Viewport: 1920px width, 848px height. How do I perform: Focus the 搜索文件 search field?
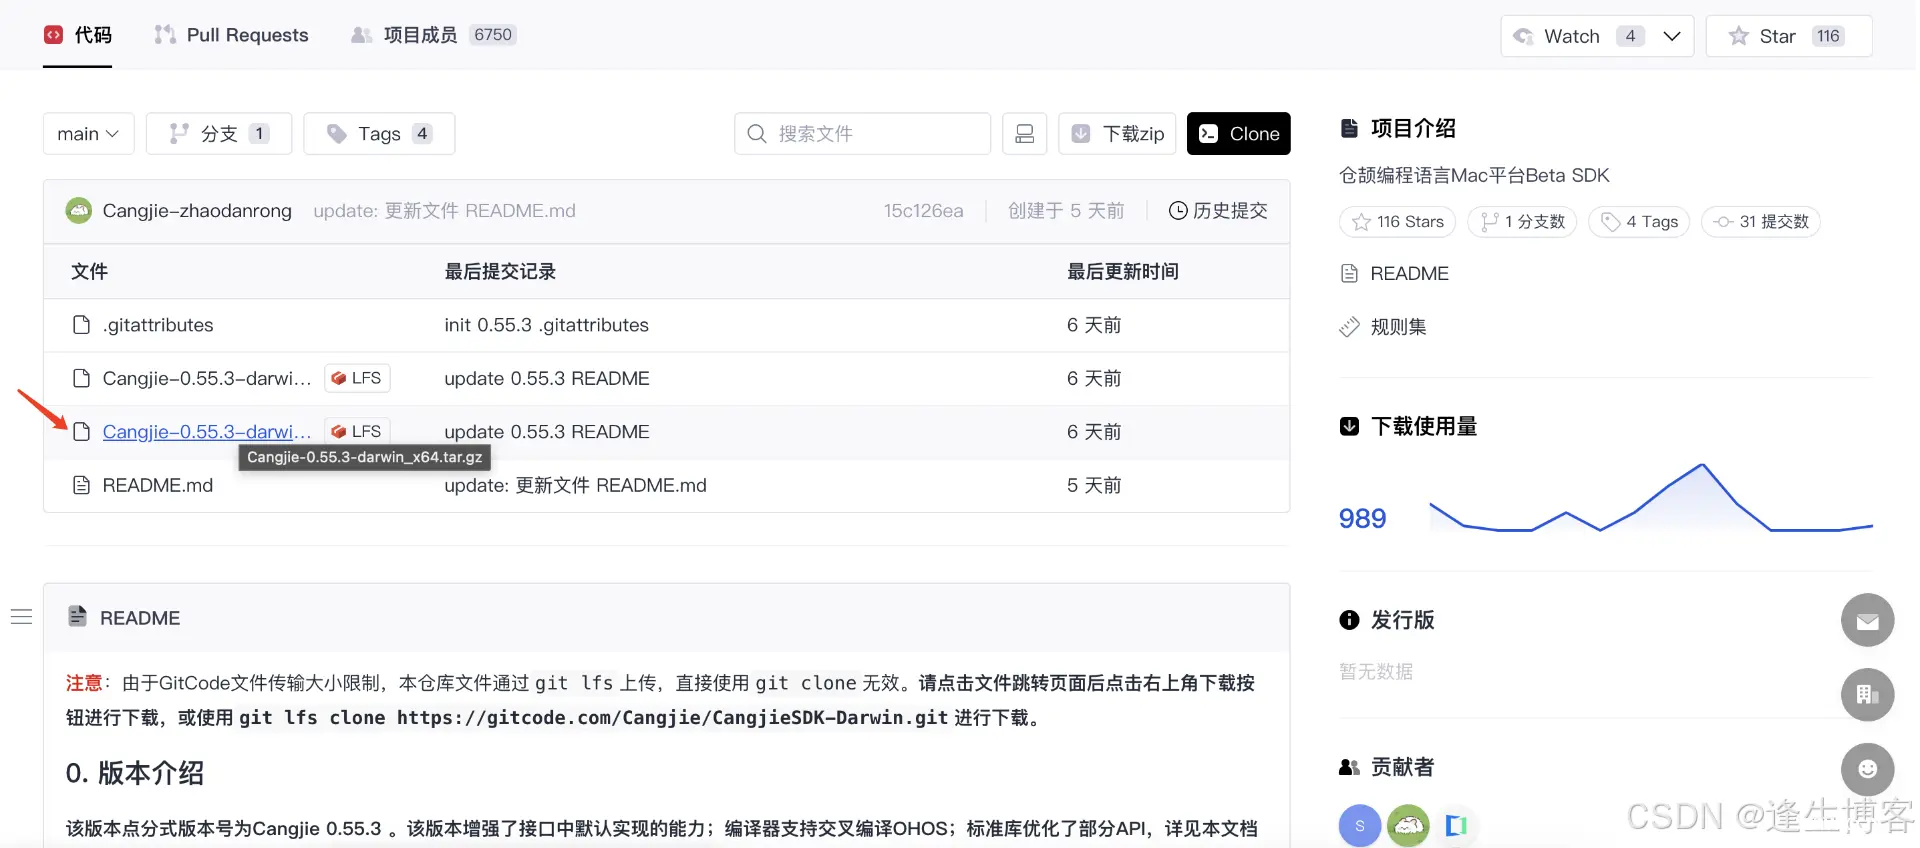(862, 134)
